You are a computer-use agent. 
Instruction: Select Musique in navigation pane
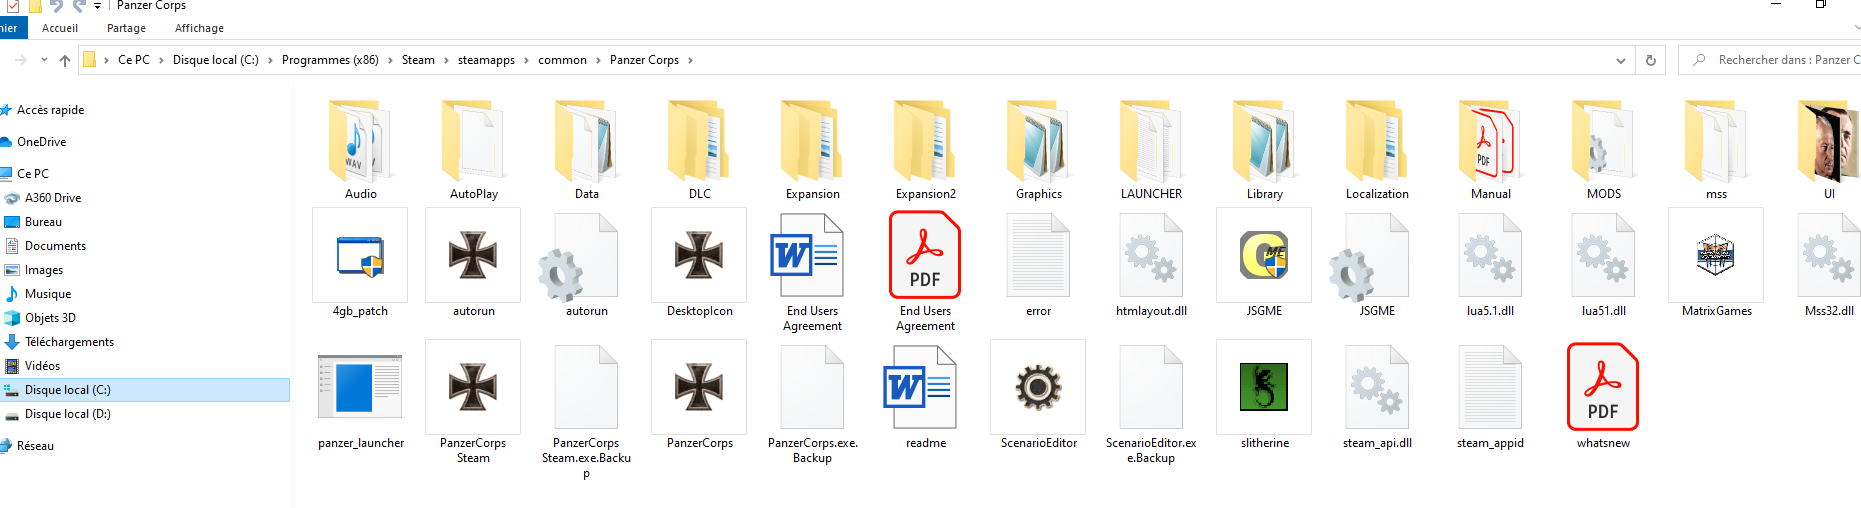pyautogui.click(x=47, y=294)
